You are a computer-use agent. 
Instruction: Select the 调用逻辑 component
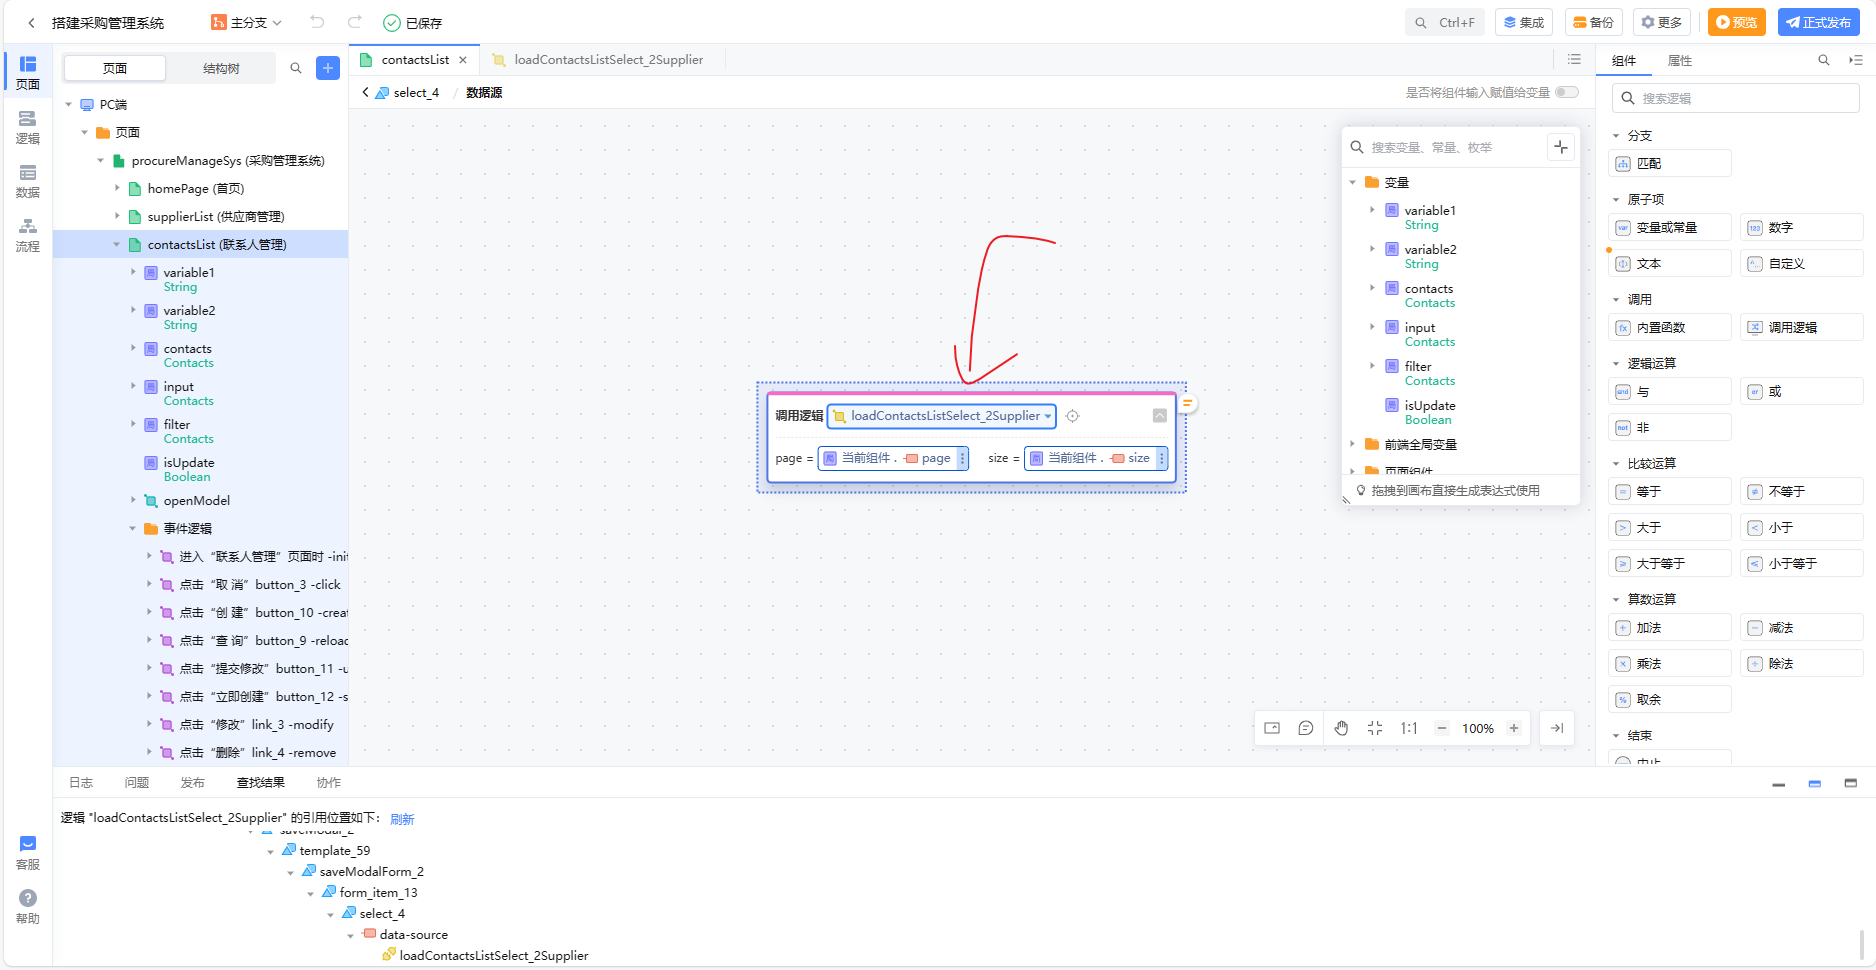click(x=1802, y=327)
